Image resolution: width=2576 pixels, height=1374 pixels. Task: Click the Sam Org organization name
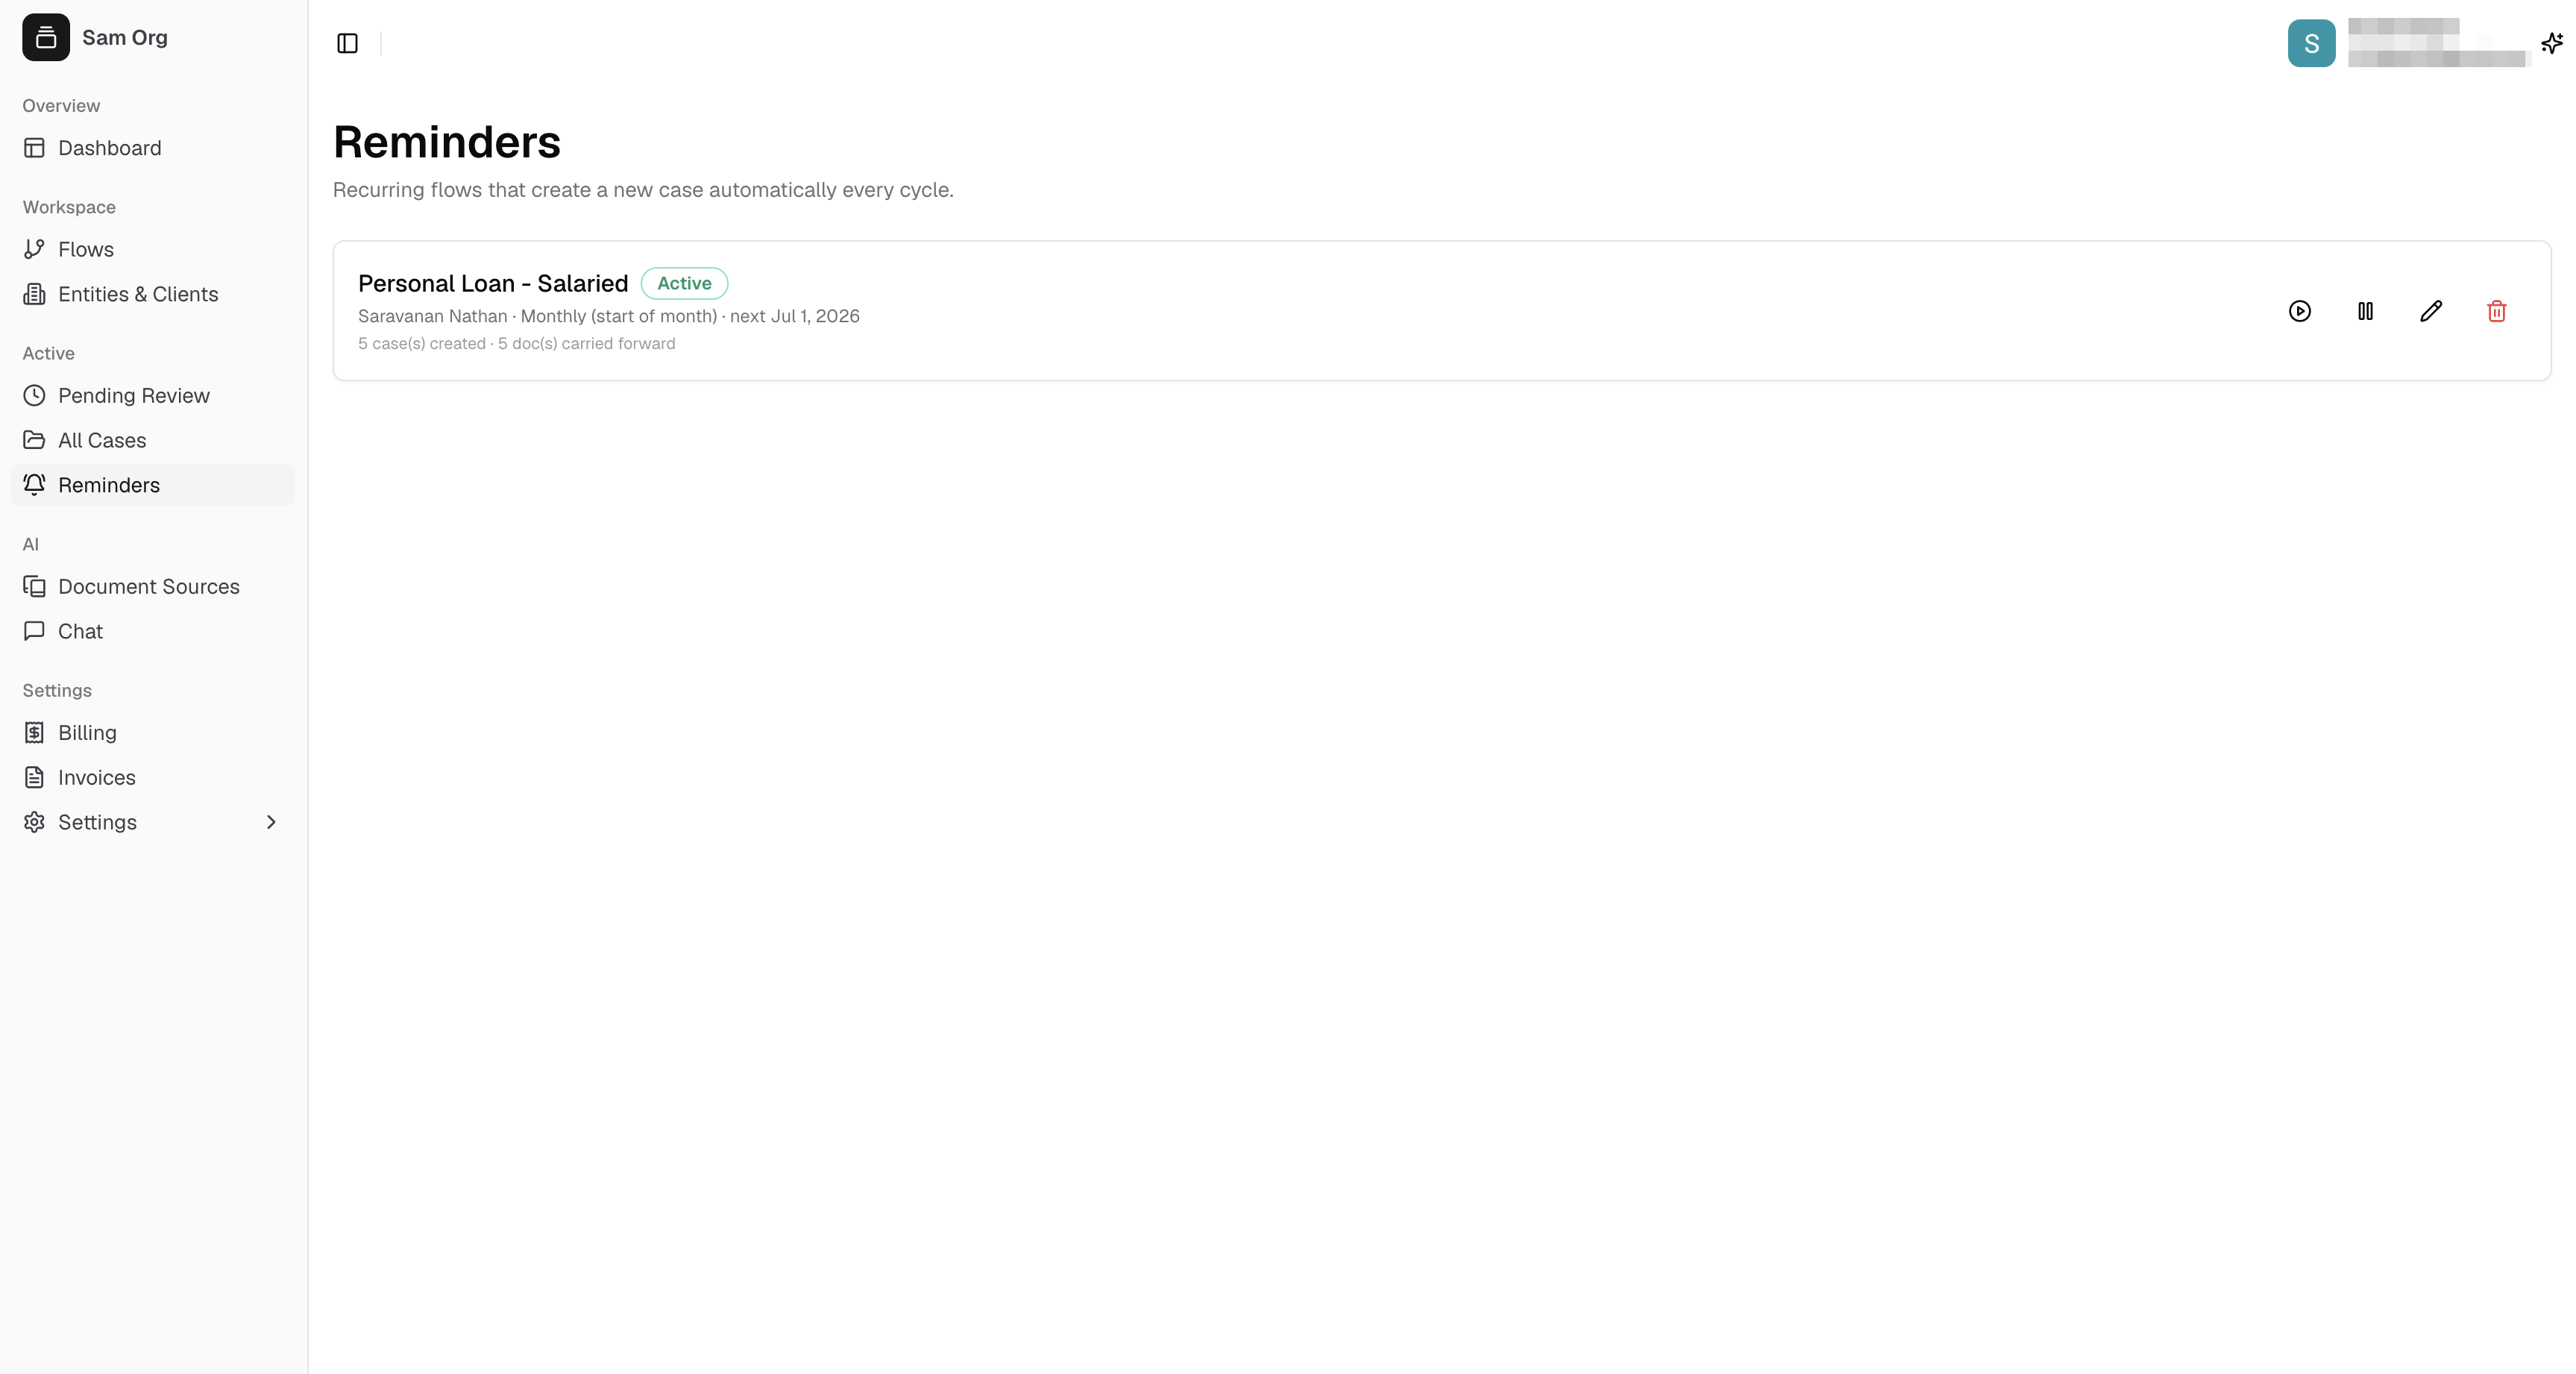pos(125,37)
